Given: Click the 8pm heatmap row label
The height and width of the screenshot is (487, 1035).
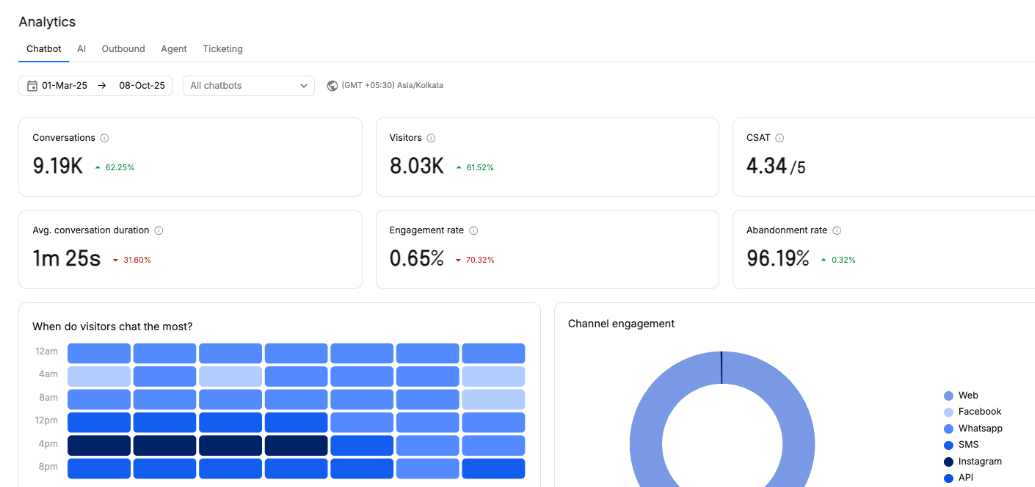Looking at the screenshot, I should (x=48, y=467).
